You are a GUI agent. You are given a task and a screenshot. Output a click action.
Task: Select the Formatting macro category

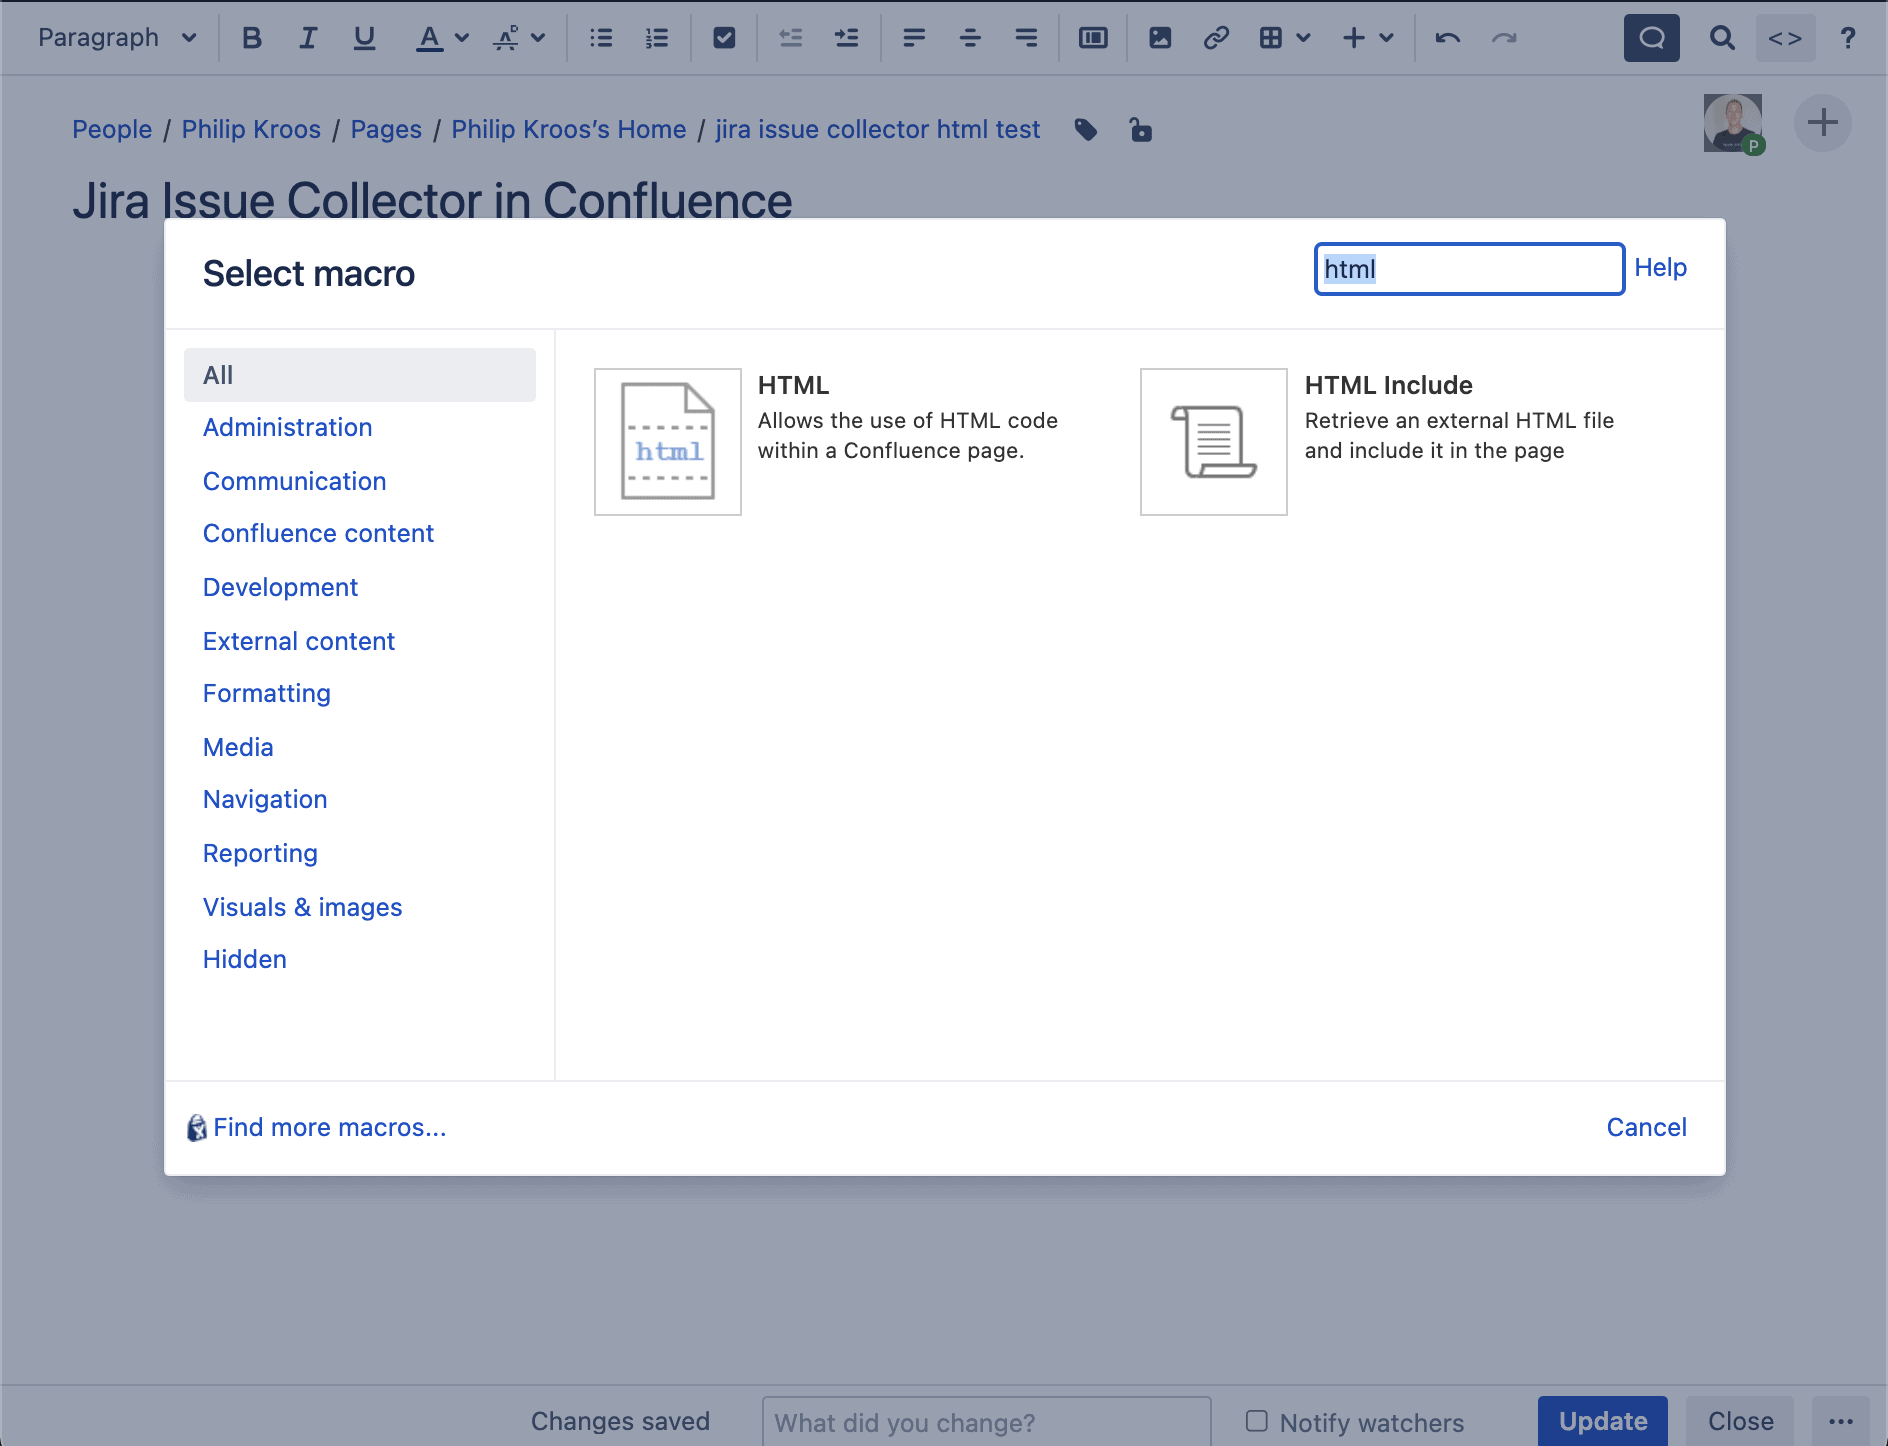[x=266, y=693]
